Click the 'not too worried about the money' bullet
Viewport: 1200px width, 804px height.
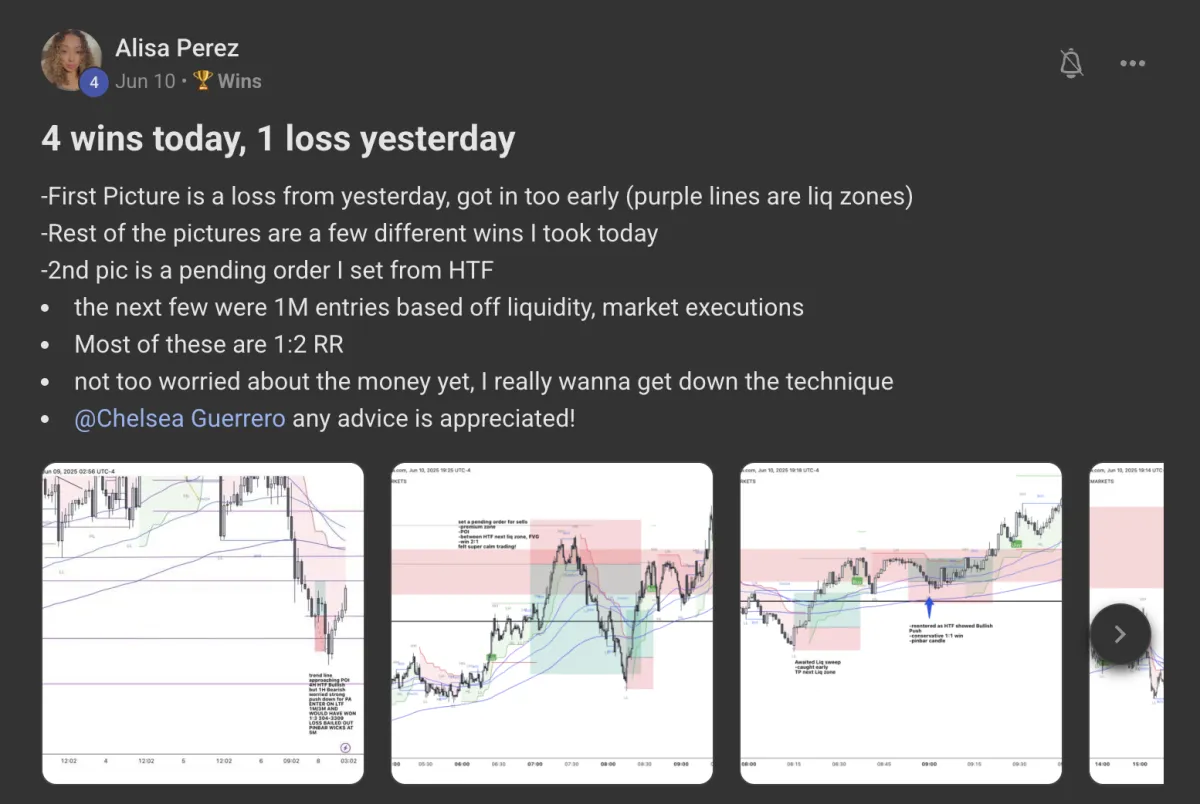pyautogui.click(x=484, y=381)
